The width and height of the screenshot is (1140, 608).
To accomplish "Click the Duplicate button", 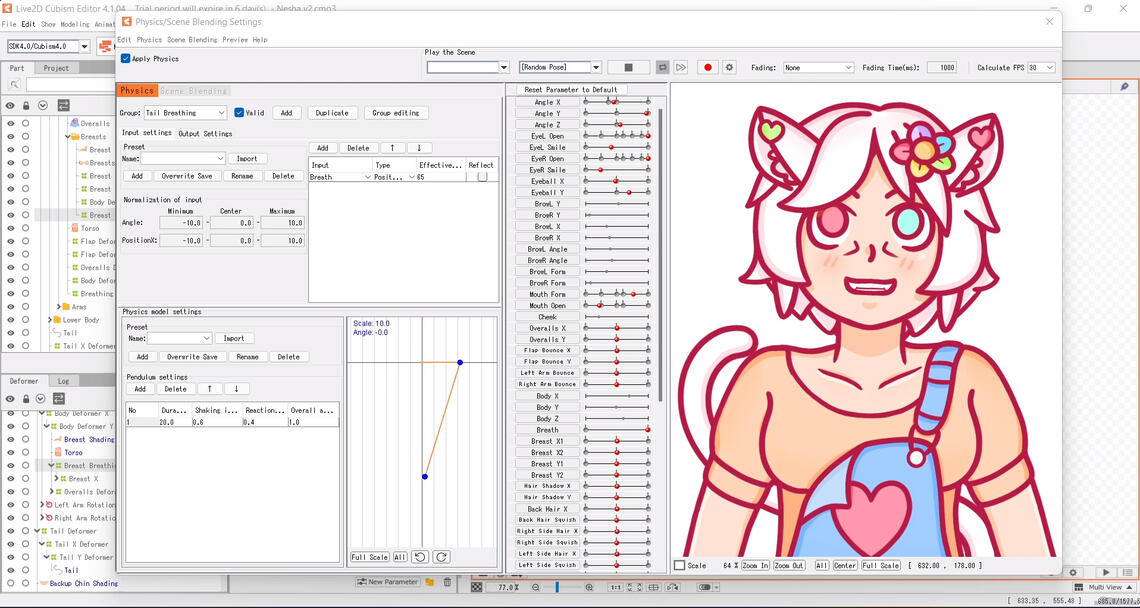I will pyautogui.click(x=332, y=113).
